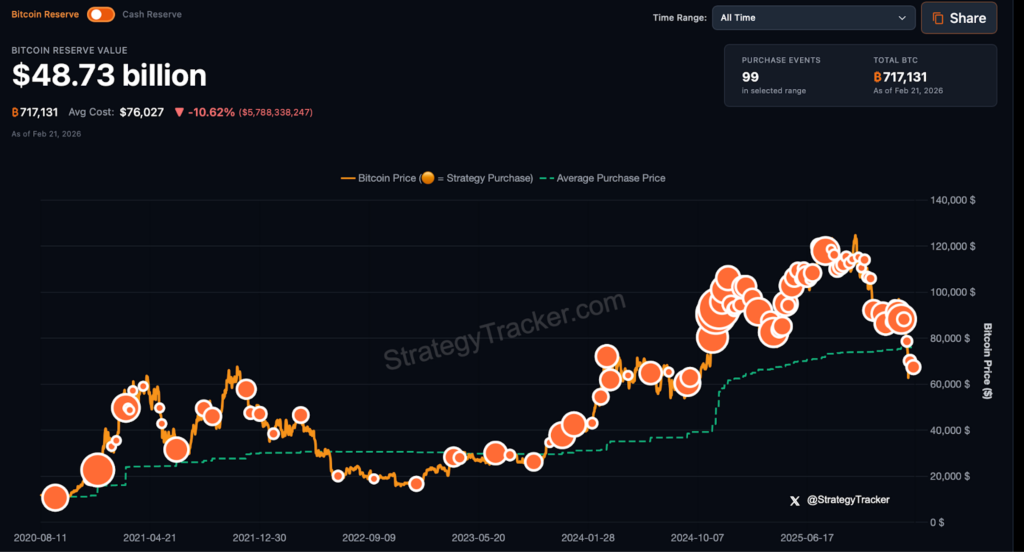Image resolution: width=1024 pixels, height=552 pixels.
Task: Open the @StrategyTracker handle link
Action: pos(847,500)
